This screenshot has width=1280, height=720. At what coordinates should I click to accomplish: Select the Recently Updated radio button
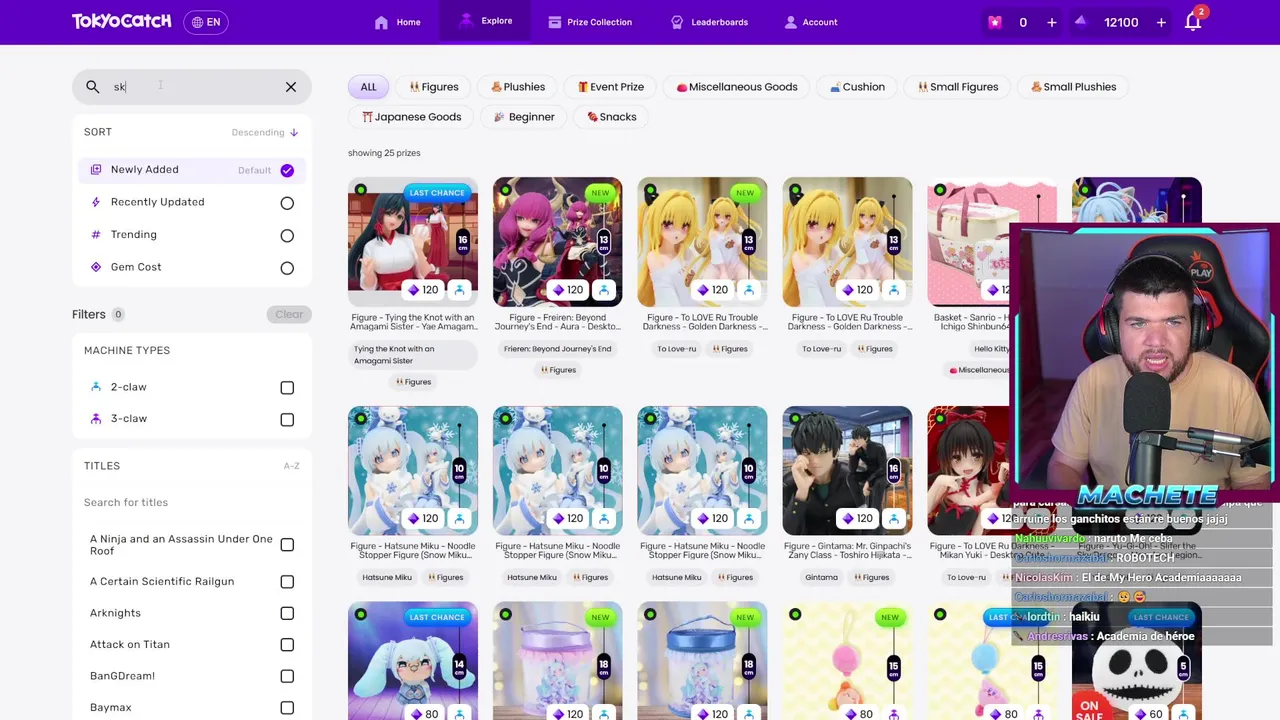pos(287,203)
